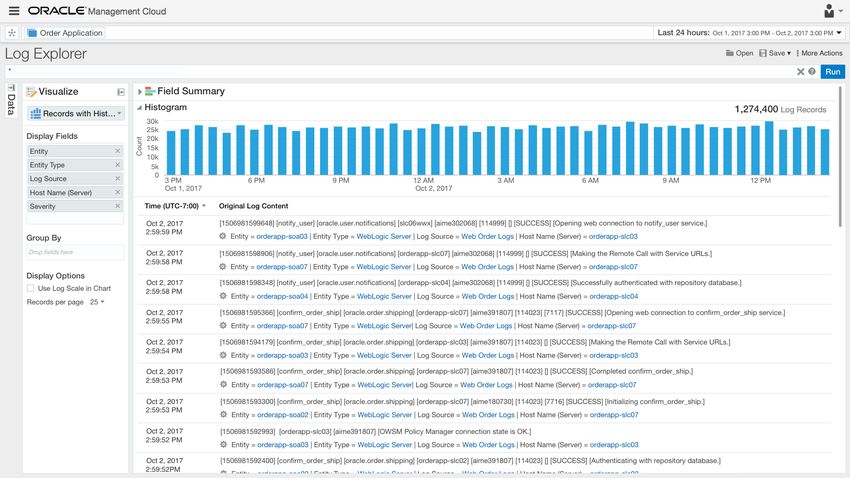This screenshot has width=850, height=478.
Task: Click the first histogram bar near 3 PM
Action: point(171,153)
